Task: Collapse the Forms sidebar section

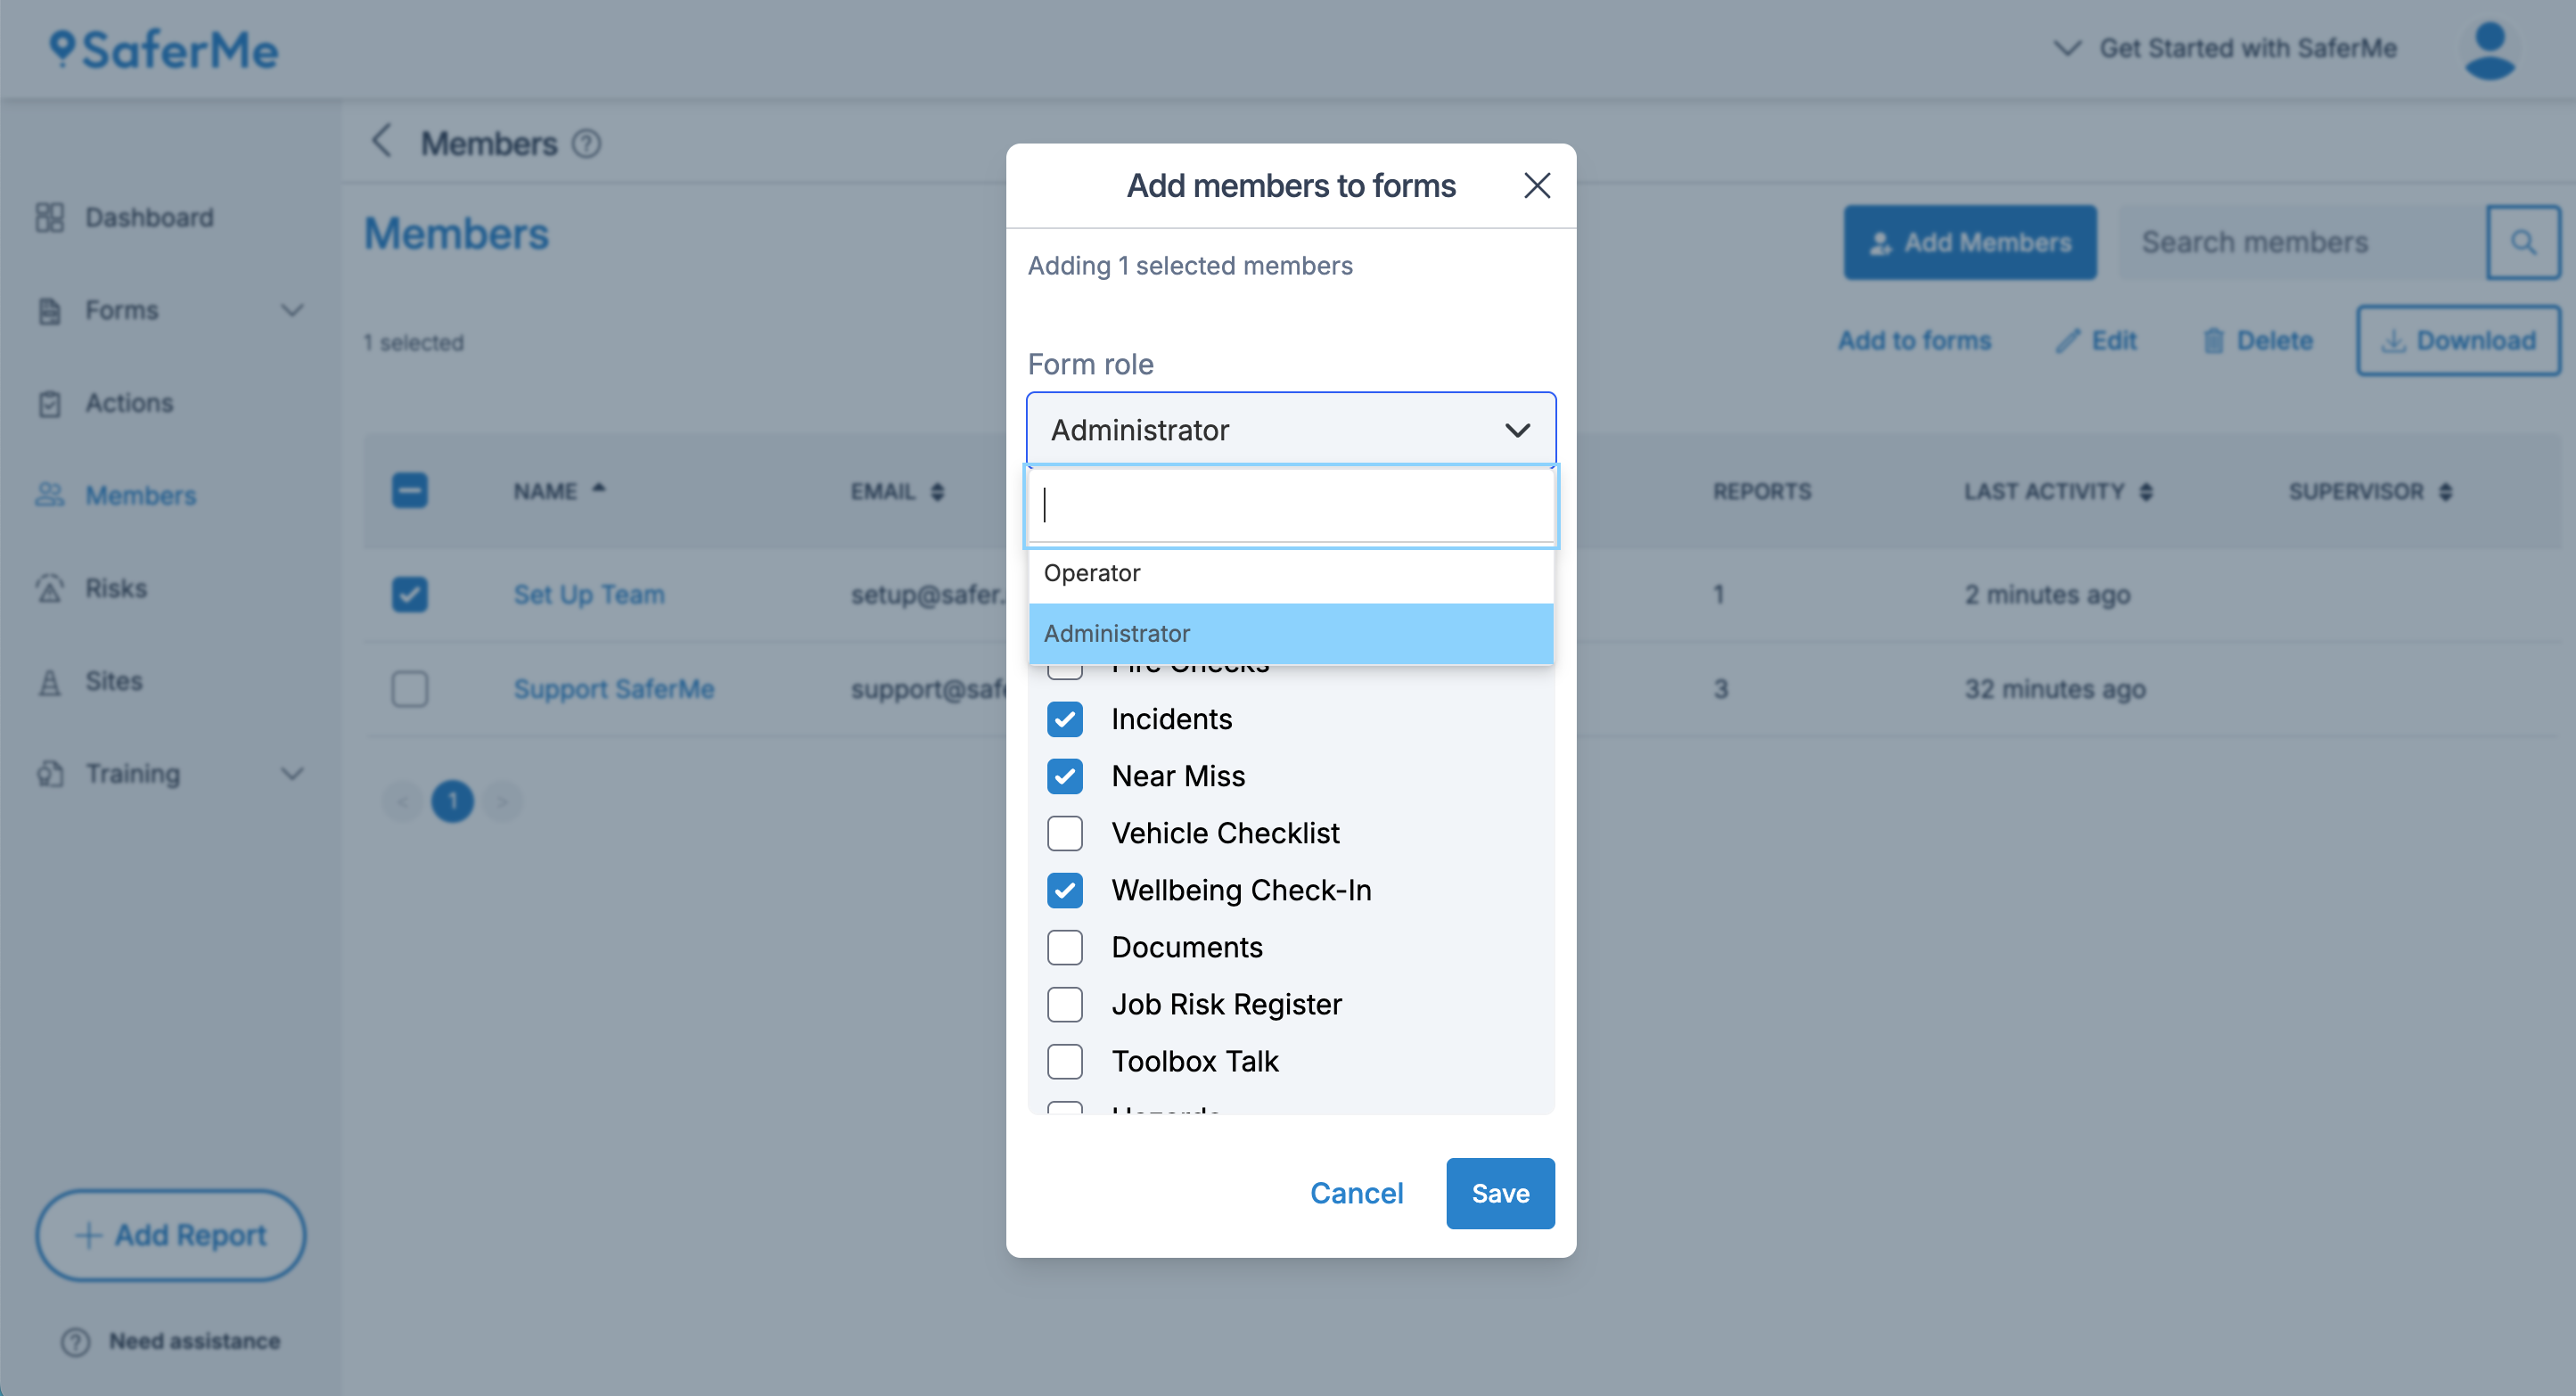Action: [x=292, y=310]
